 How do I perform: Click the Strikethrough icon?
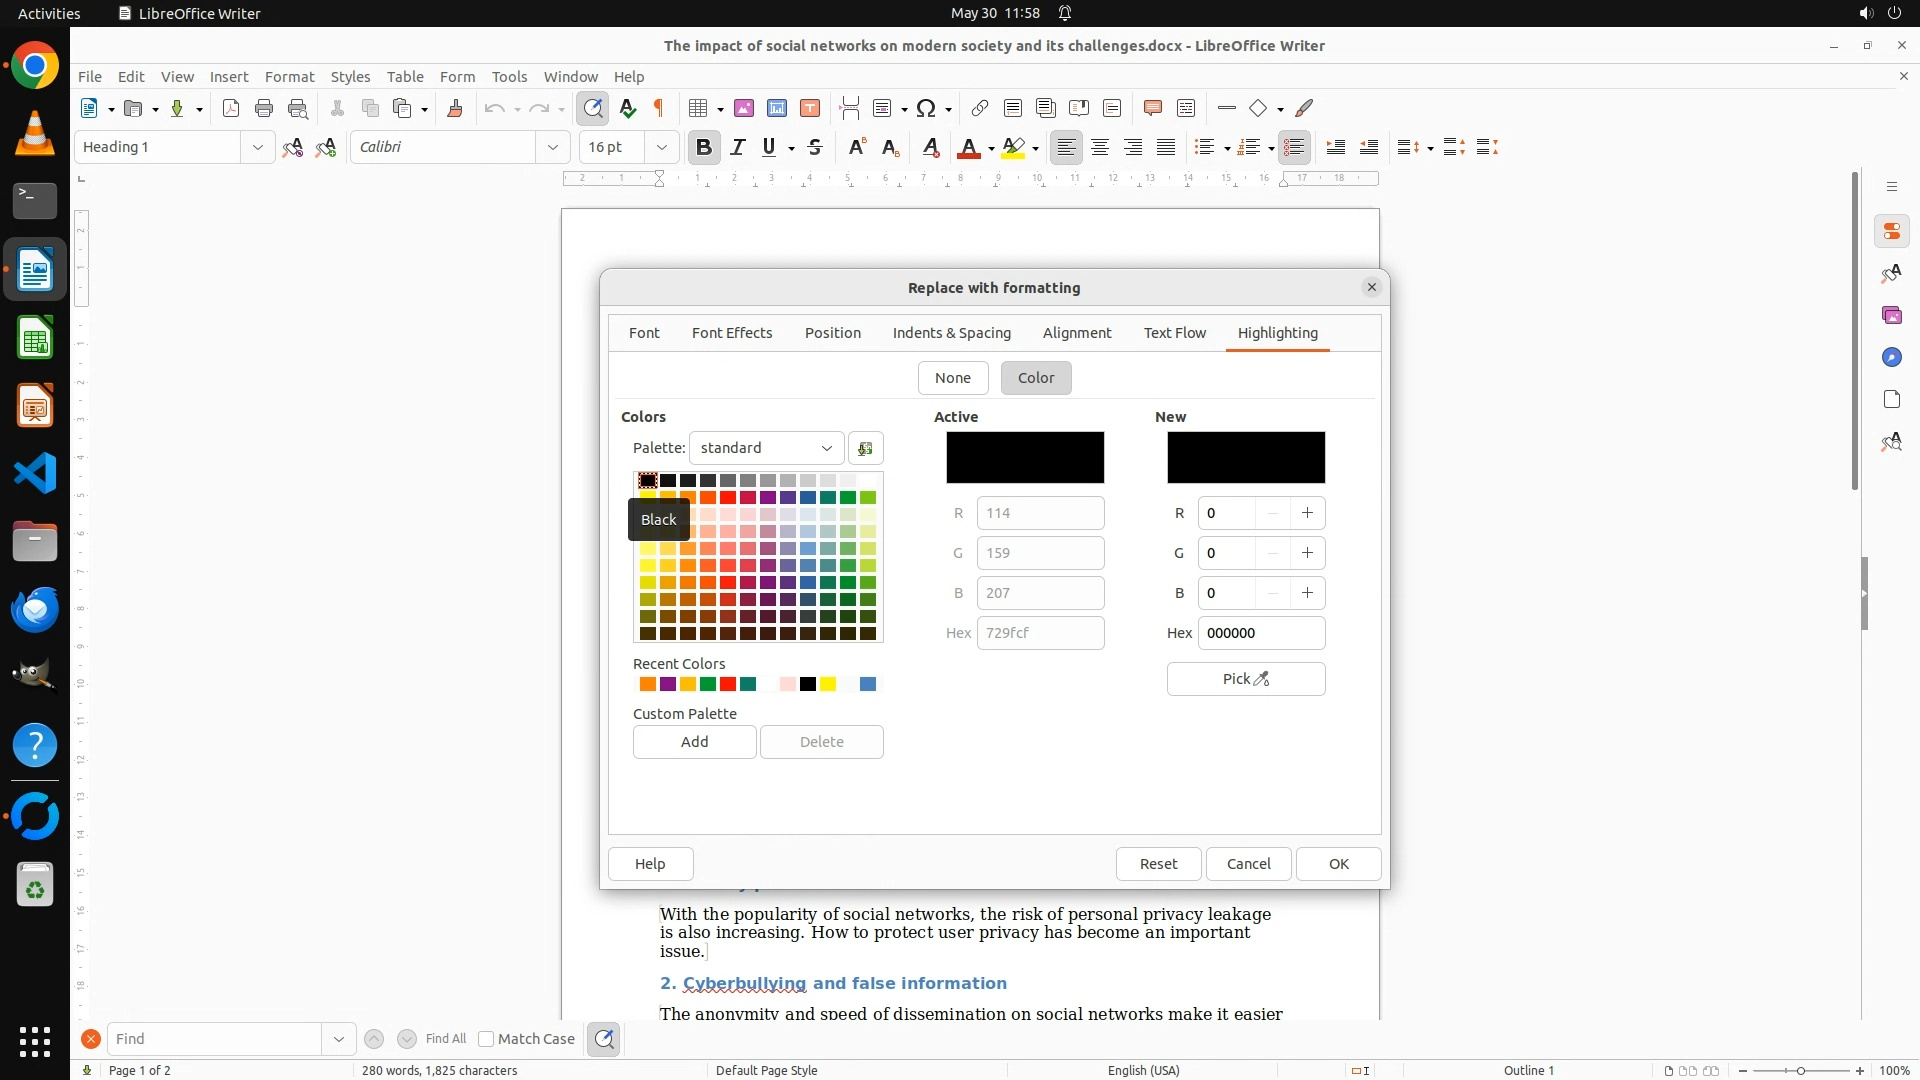[815, 147]
